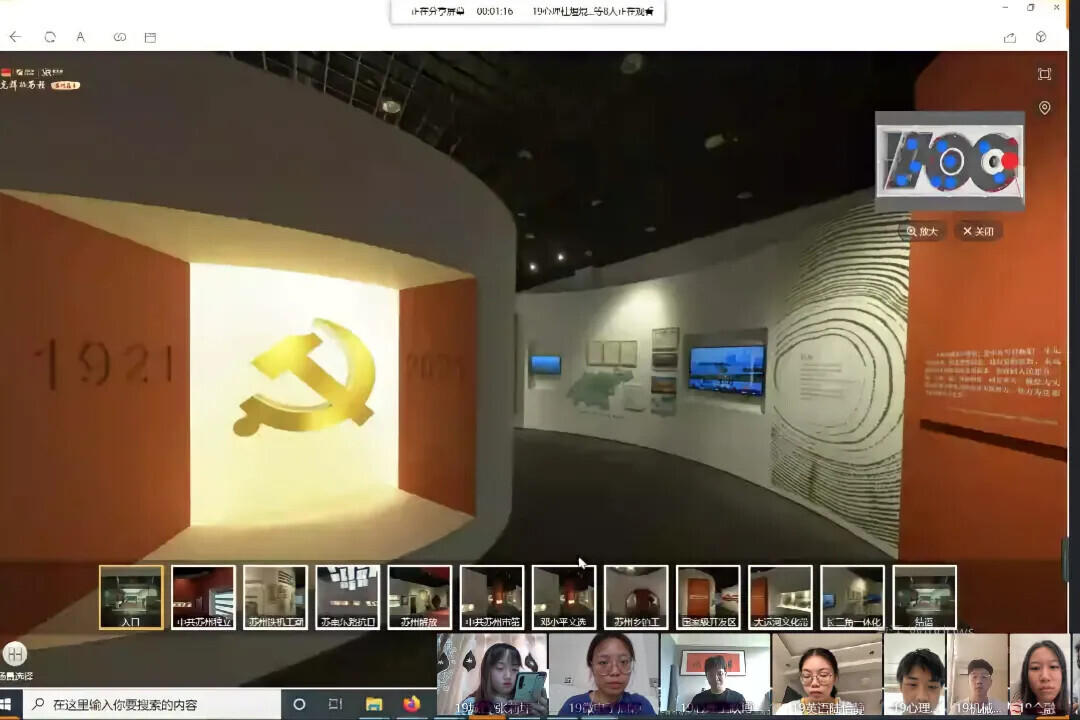Open the 苏州乡镇工 scene thumbnail
The image size is (1080, 720).
636,597
